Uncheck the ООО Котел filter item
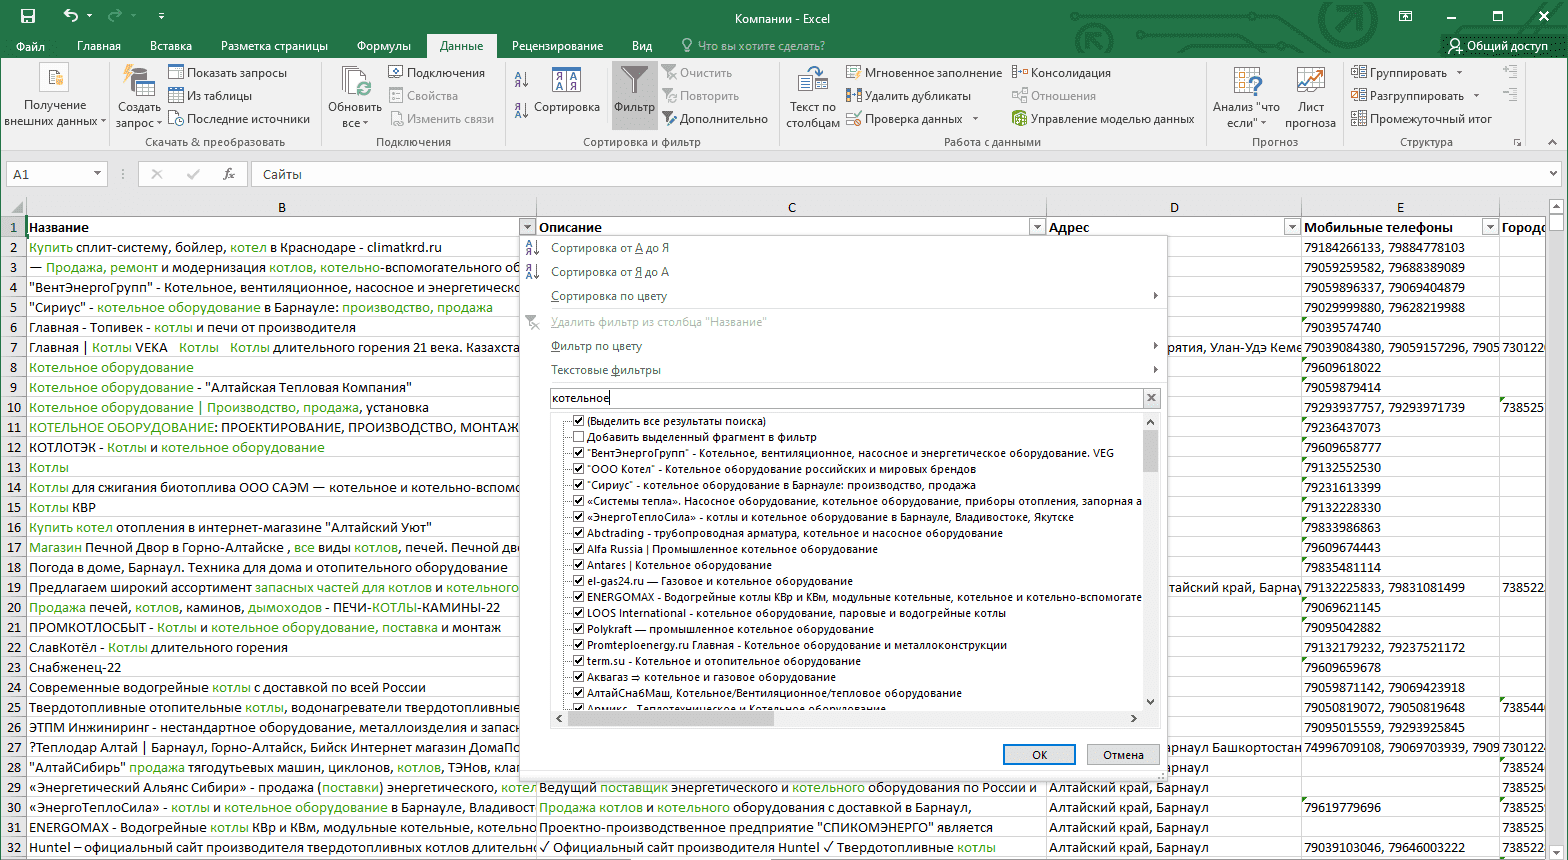 coord(579,469)
